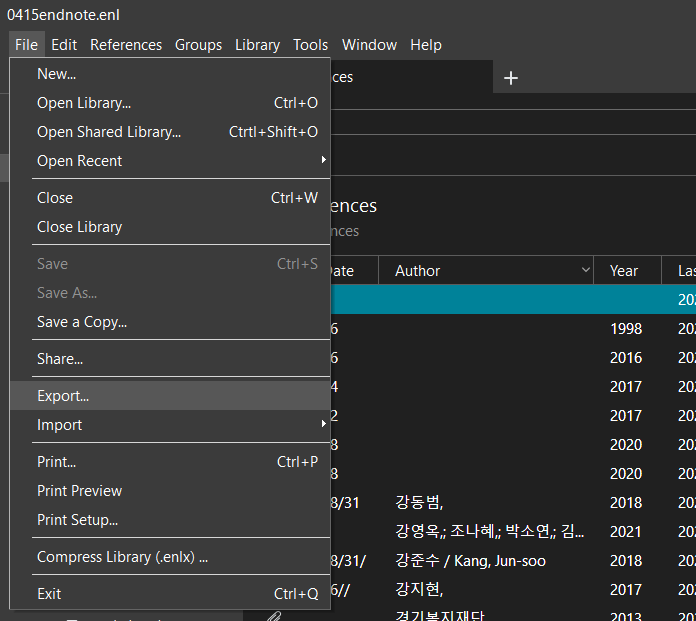This screenshot has height=621, width=696.
Task: Select reference by author 강지현
Action: coord(514,590)
